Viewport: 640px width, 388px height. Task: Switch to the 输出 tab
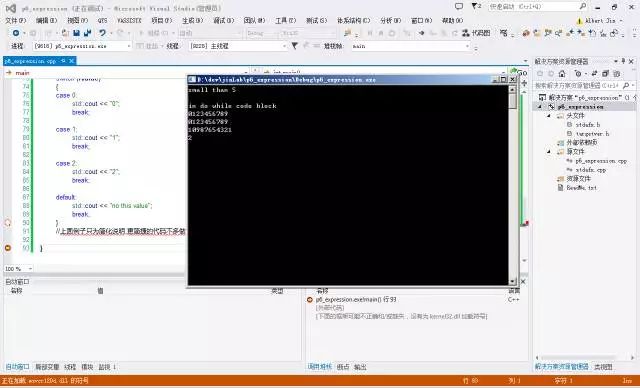(x=360, y=367)
